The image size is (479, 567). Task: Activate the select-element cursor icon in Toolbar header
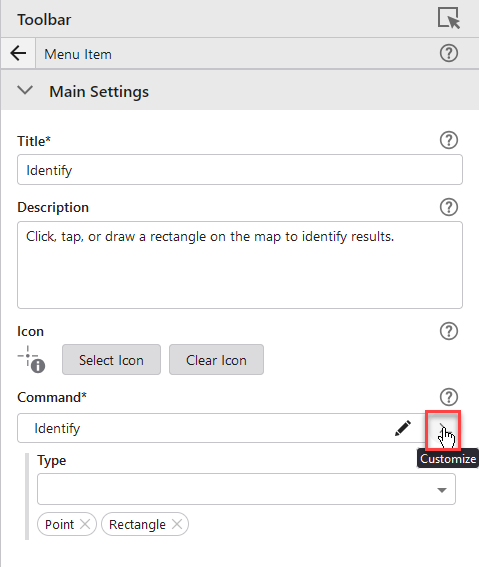[x=449, y=18]
